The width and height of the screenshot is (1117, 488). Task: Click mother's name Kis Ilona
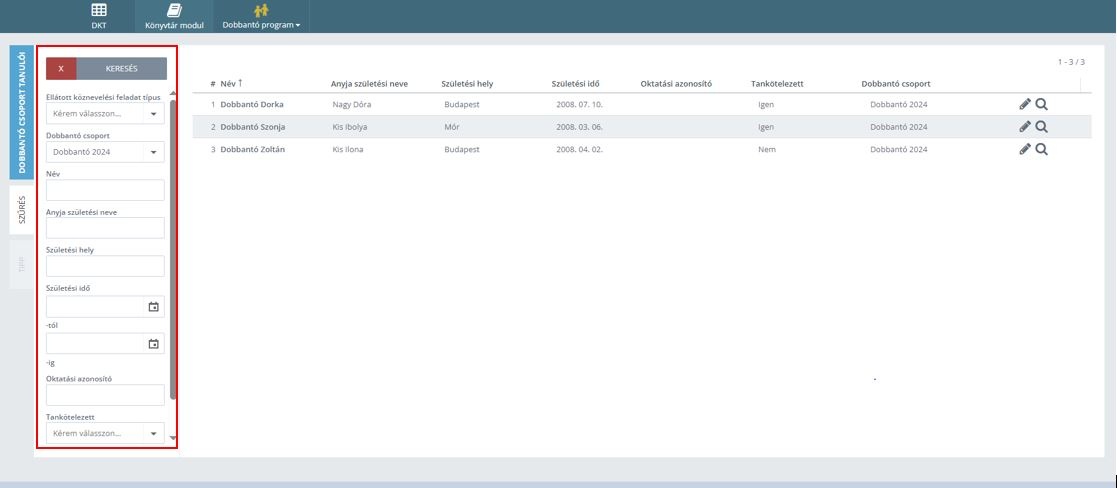[348, 150]
